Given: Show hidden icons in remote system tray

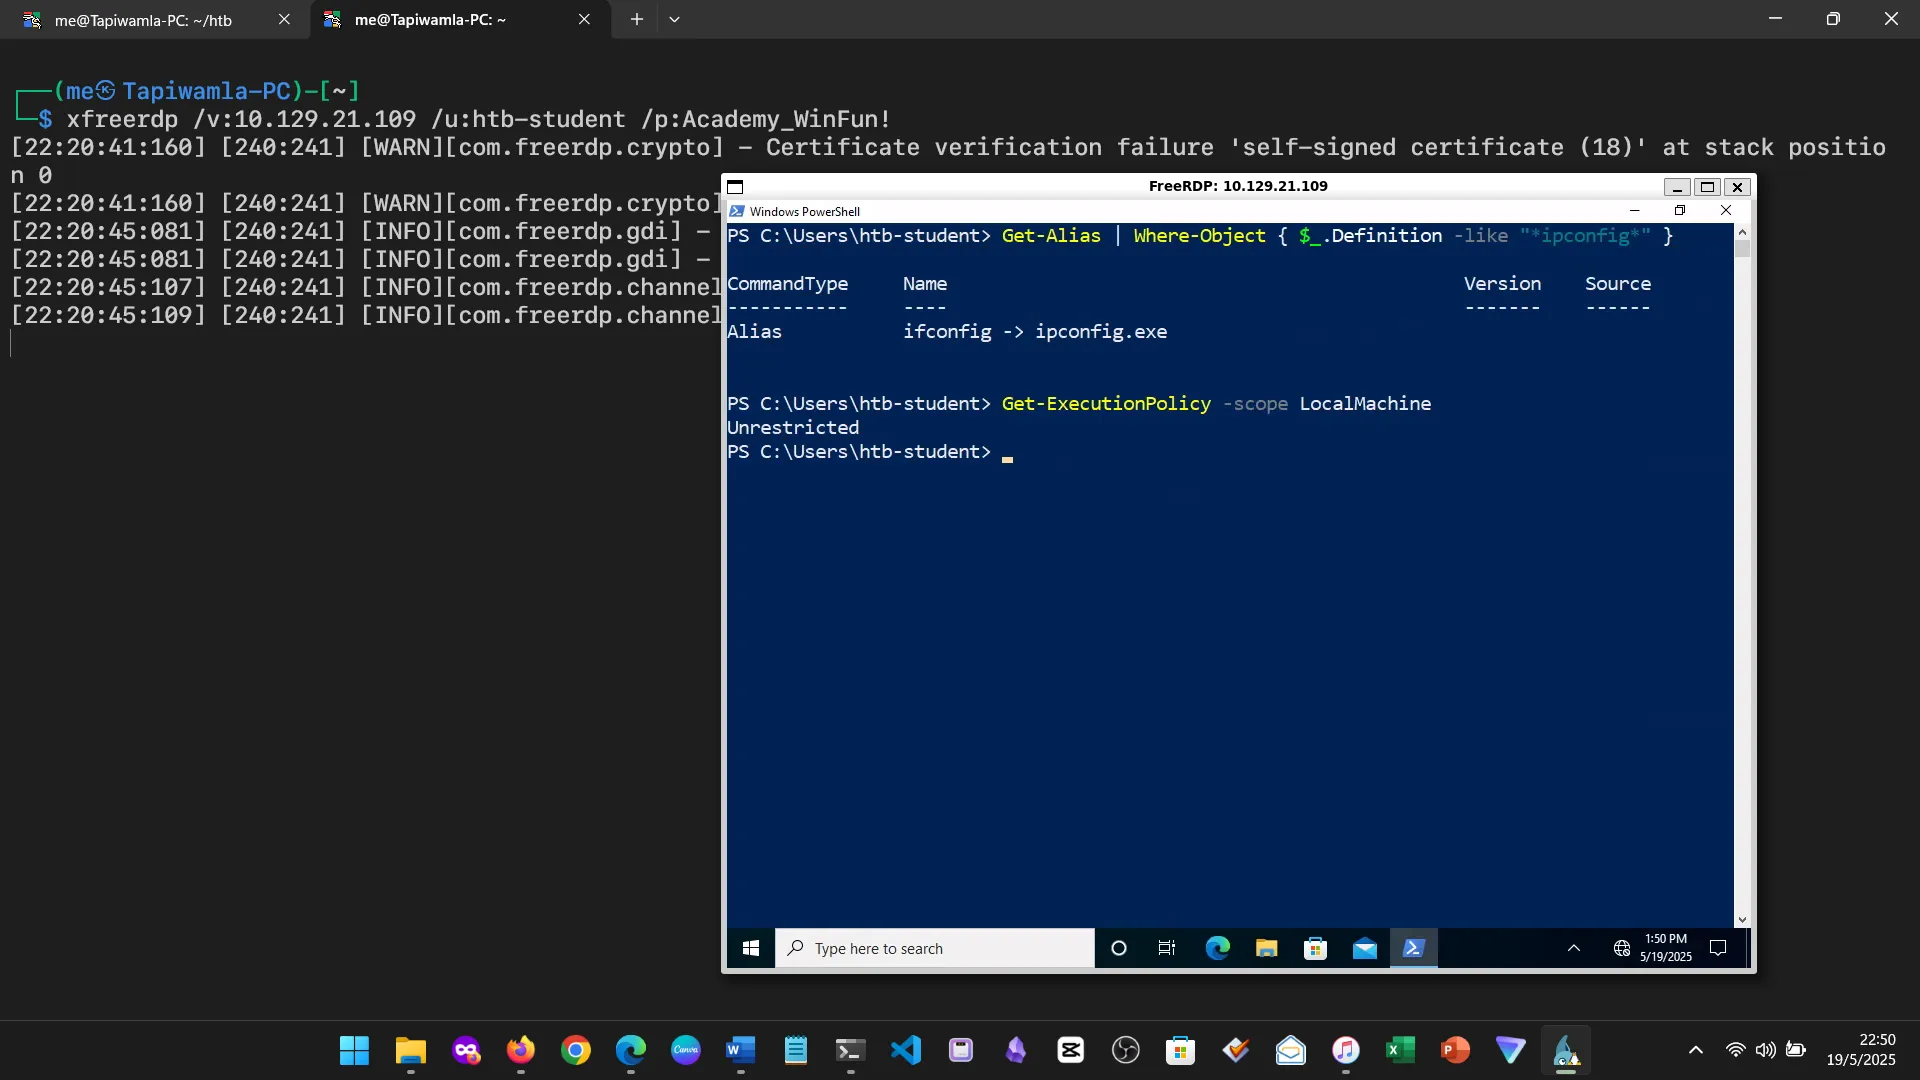Looking at the screenshot, I should [x=1573, y=948].
